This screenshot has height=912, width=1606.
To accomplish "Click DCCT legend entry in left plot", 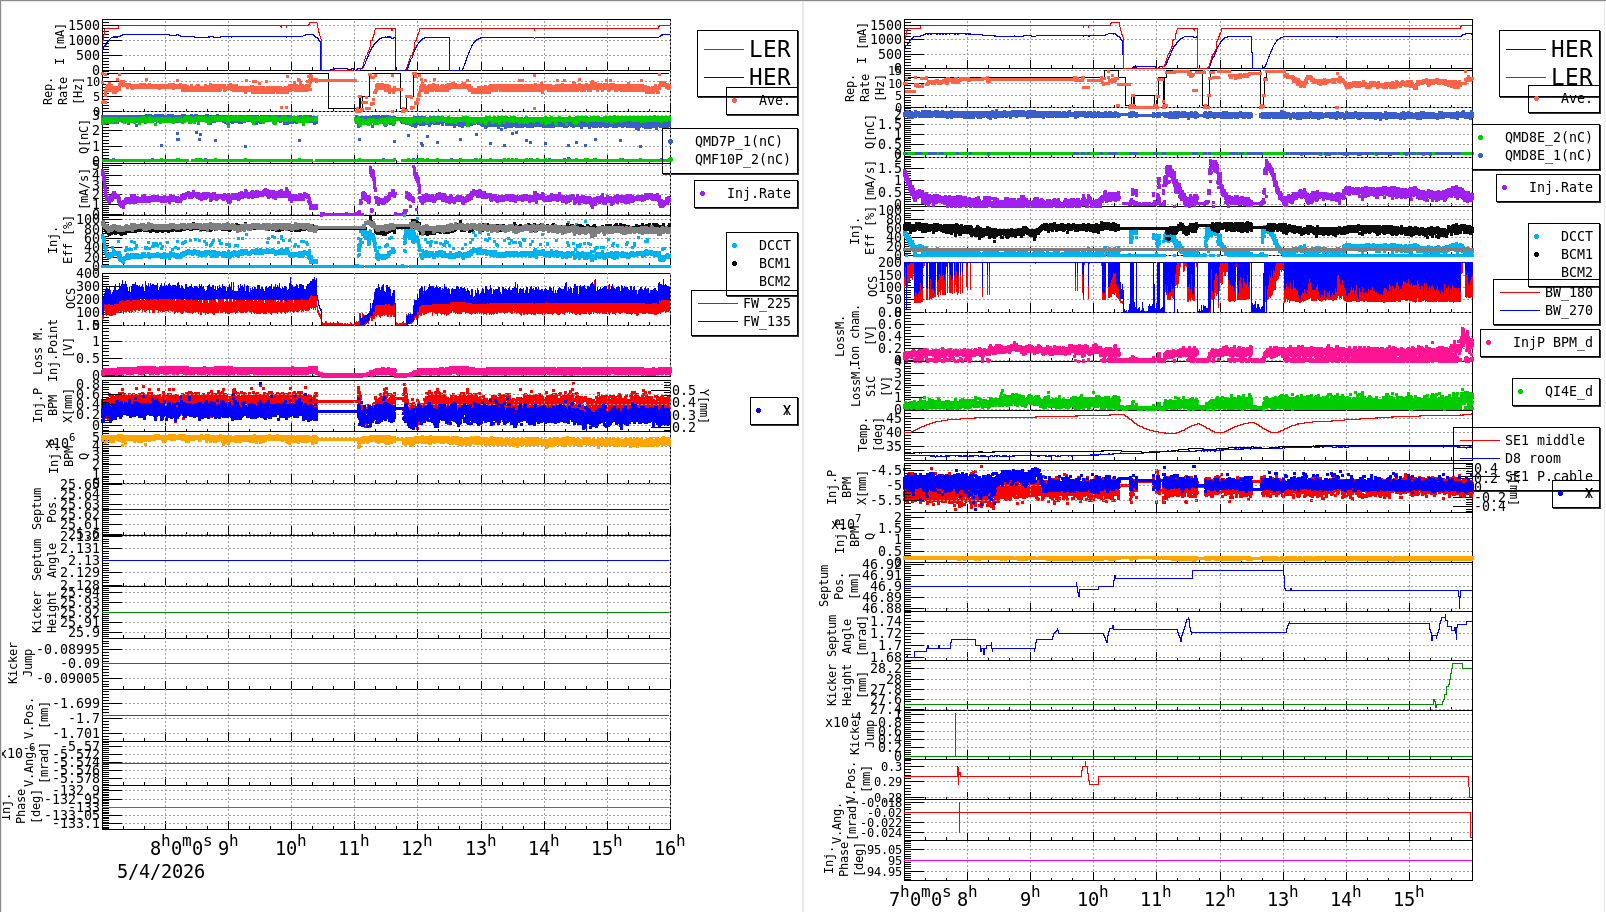I will (774, 245).
